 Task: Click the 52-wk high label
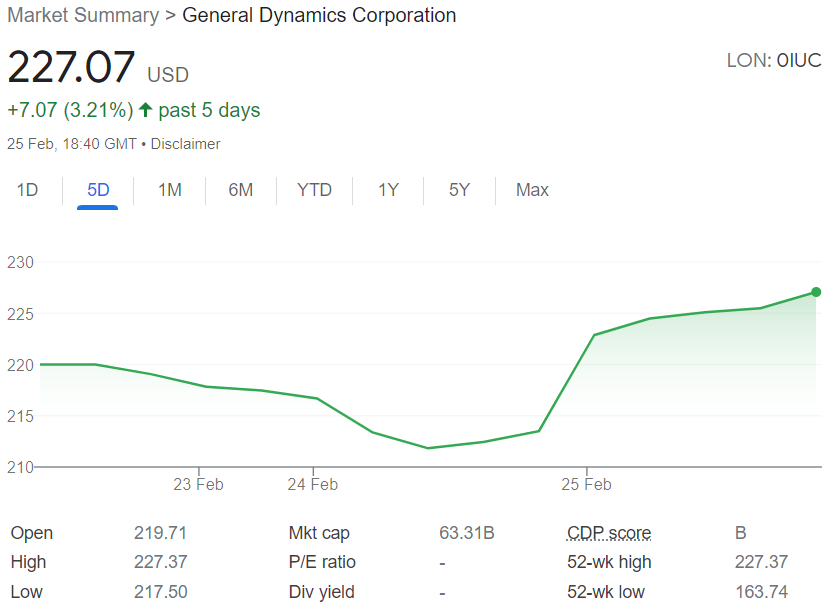(609, 562)
